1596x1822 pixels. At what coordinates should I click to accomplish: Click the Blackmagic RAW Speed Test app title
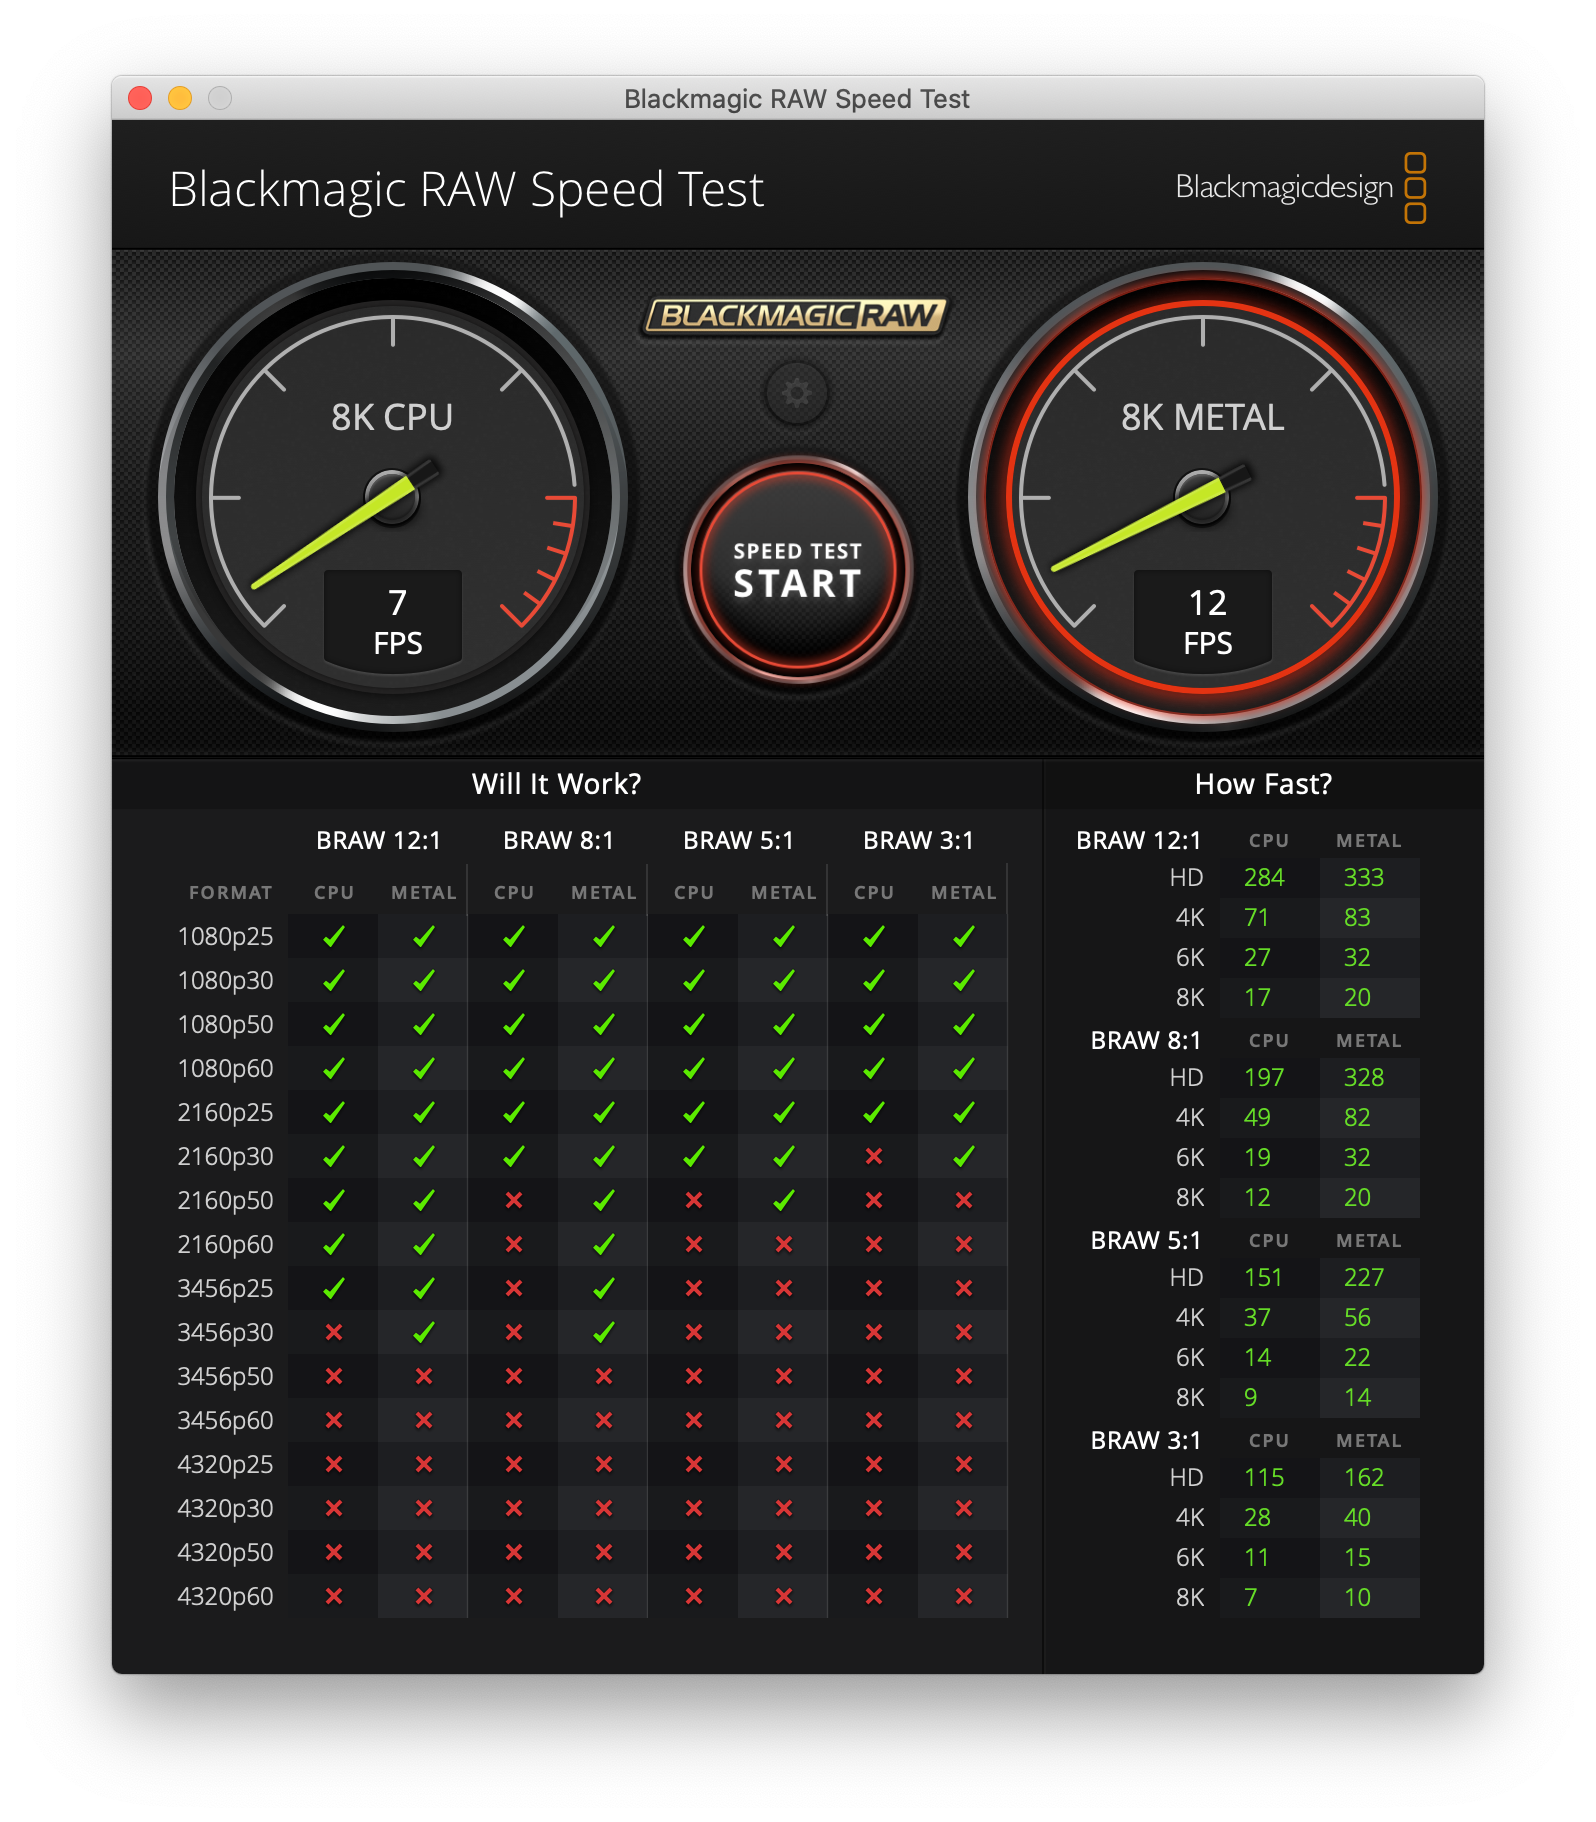click(466, 190)
